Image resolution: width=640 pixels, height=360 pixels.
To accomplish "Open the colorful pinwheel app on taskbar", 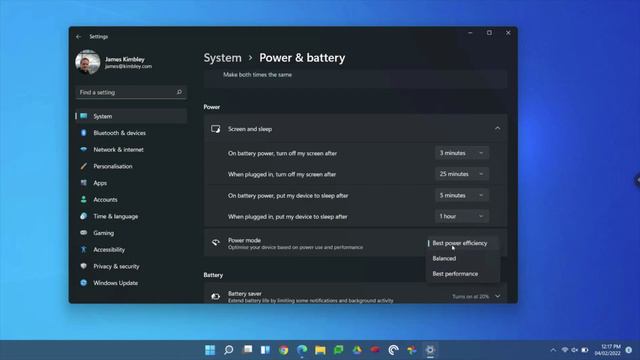I will 412,350.
